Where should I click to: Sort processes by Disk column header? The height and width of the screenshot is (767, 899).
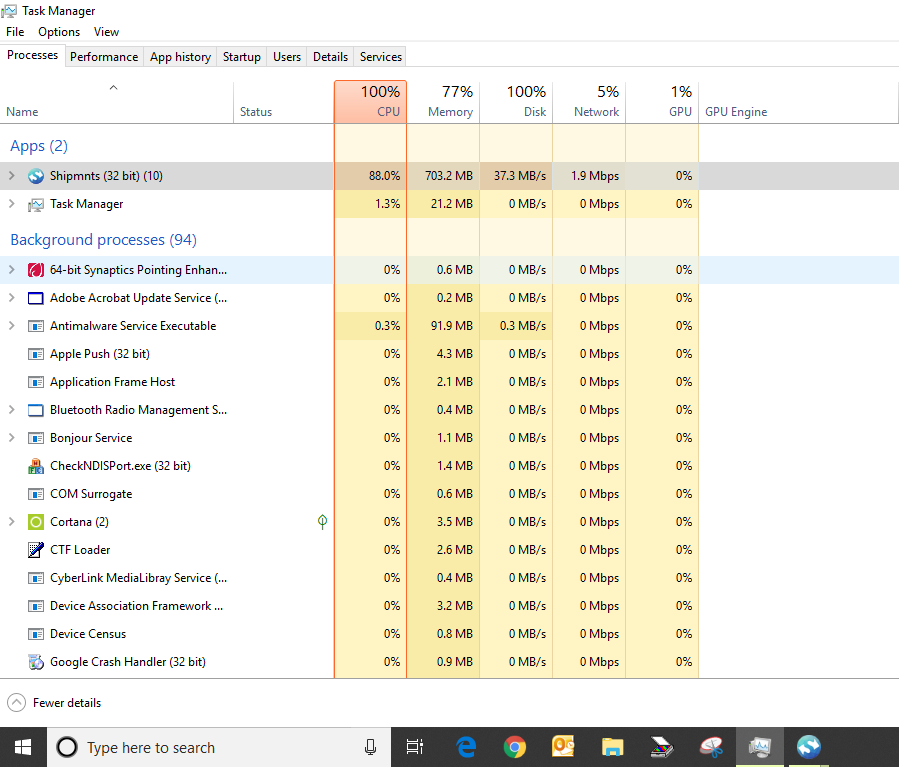click(x=516, y=101)
